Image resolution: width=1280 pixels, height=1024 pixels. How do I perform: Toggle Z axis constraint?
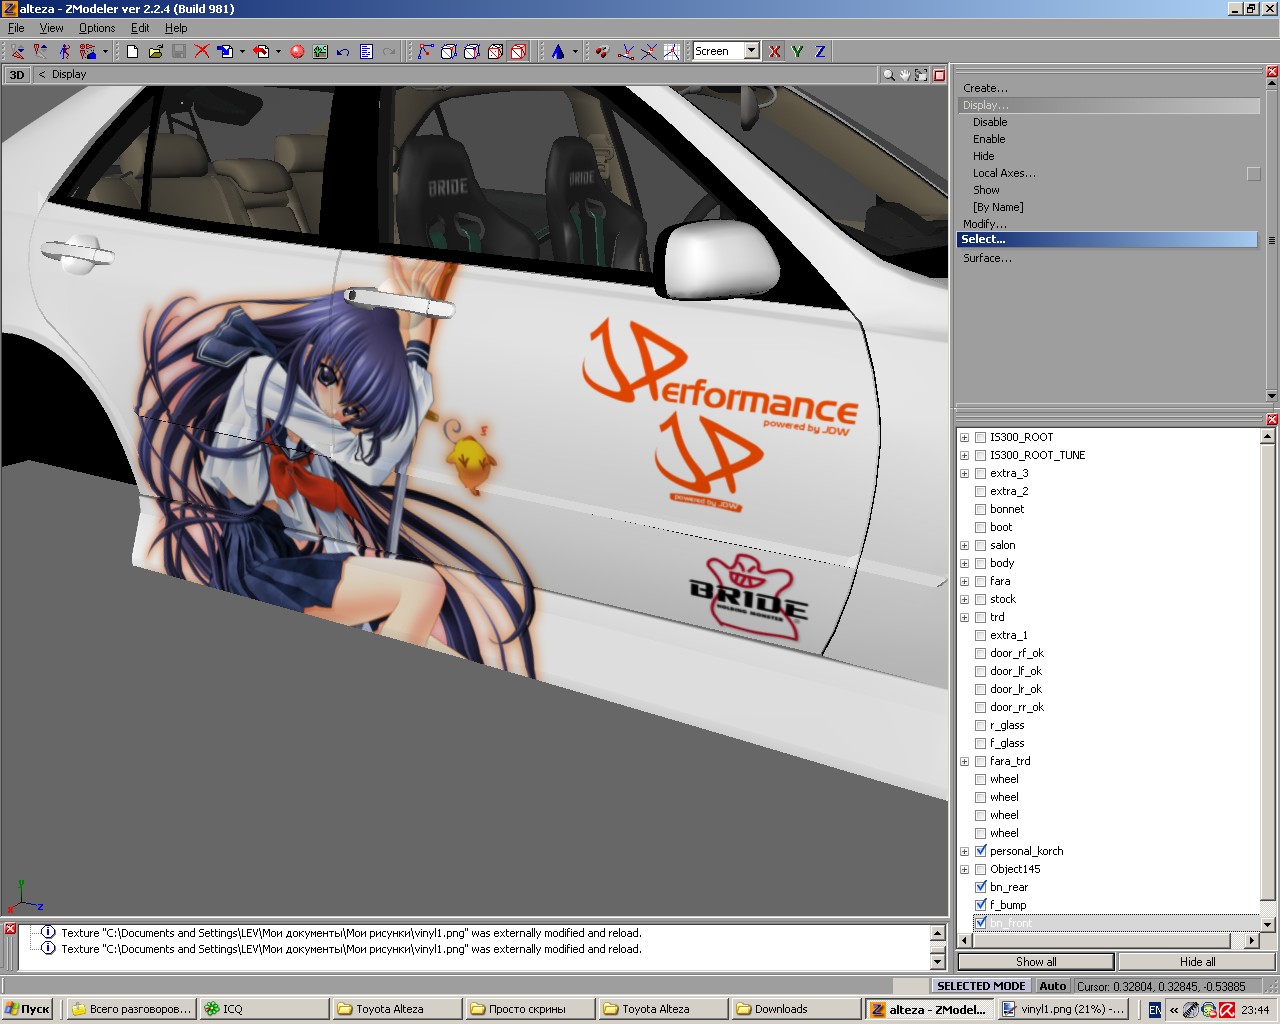coord(820,51)
